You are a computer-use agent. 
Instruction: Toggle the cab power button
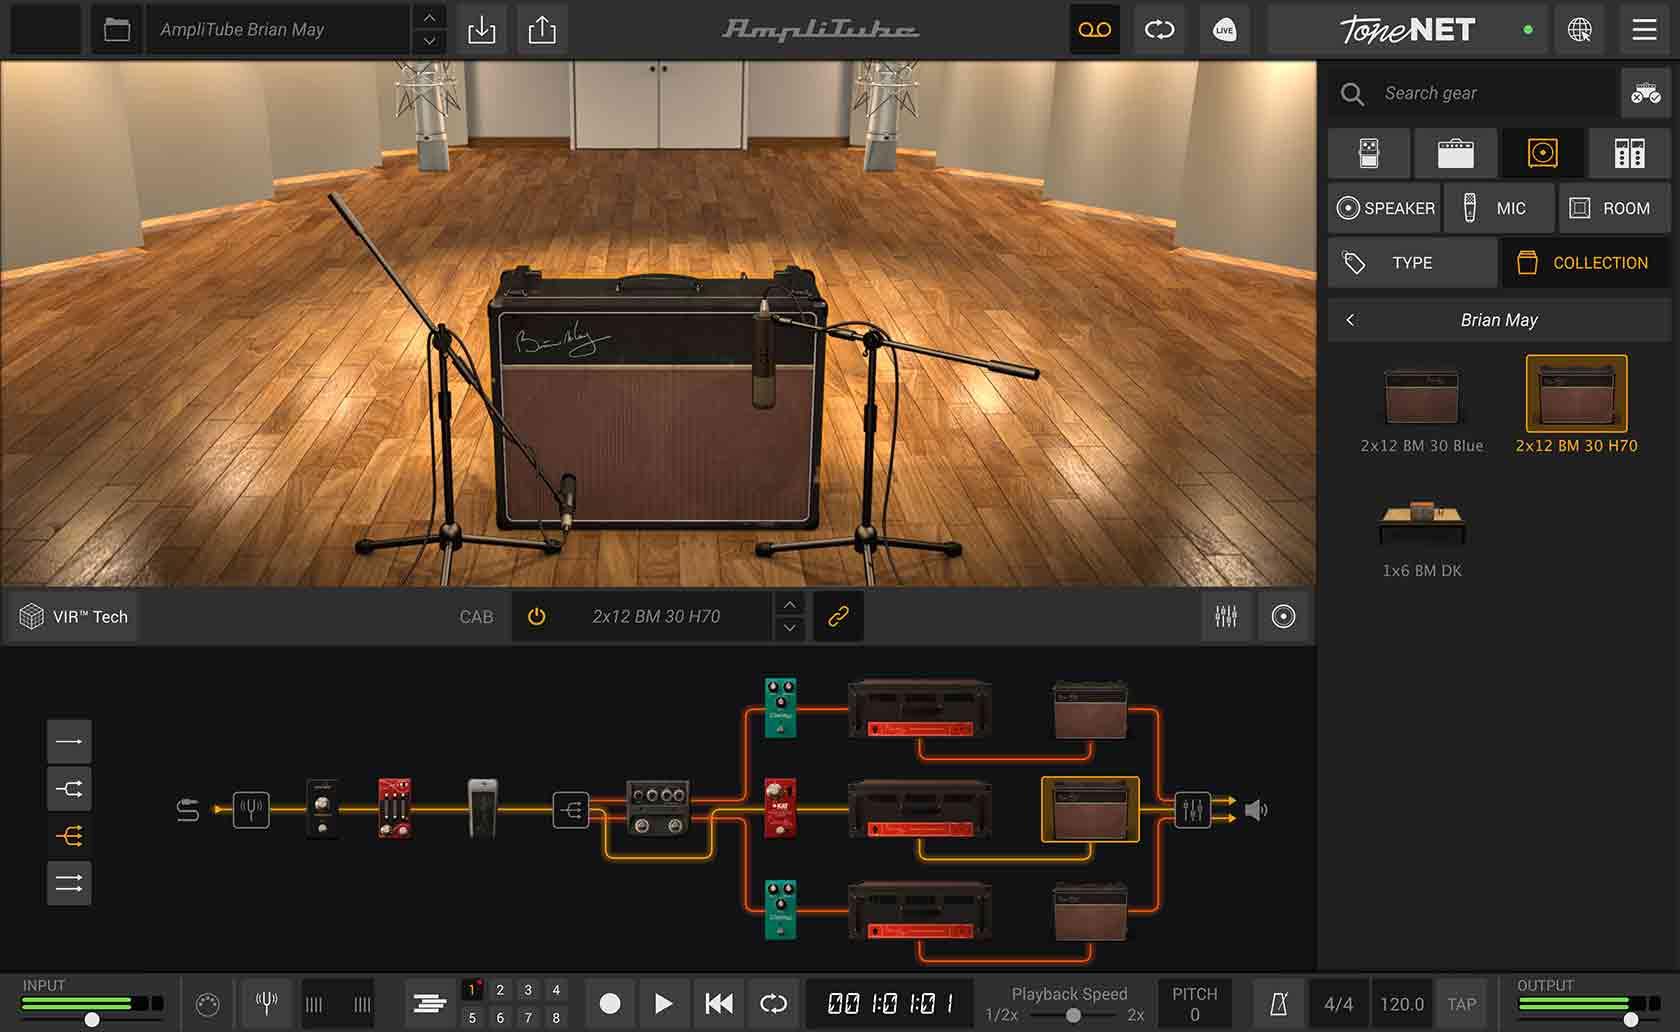point(537,616)
